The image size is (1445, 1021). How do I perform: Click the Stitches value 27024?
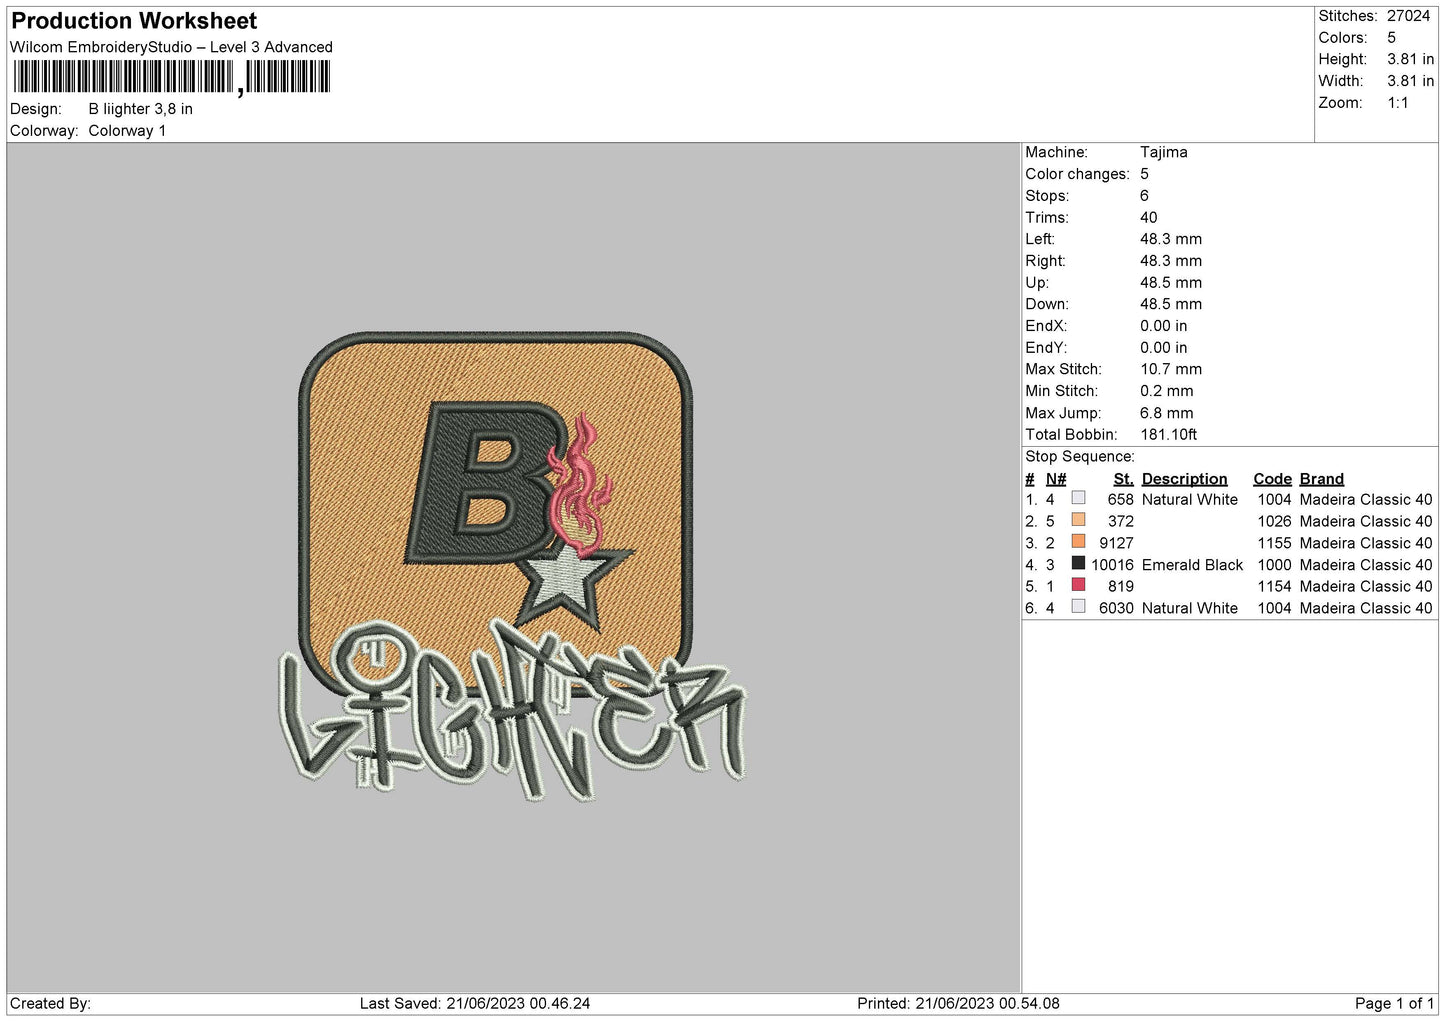point(1408,16)
